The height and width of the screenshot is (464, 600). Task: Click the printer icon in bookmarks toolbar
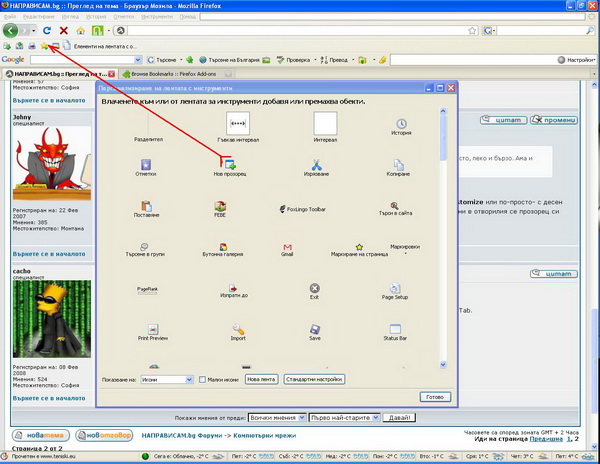[x=32, y=46]
